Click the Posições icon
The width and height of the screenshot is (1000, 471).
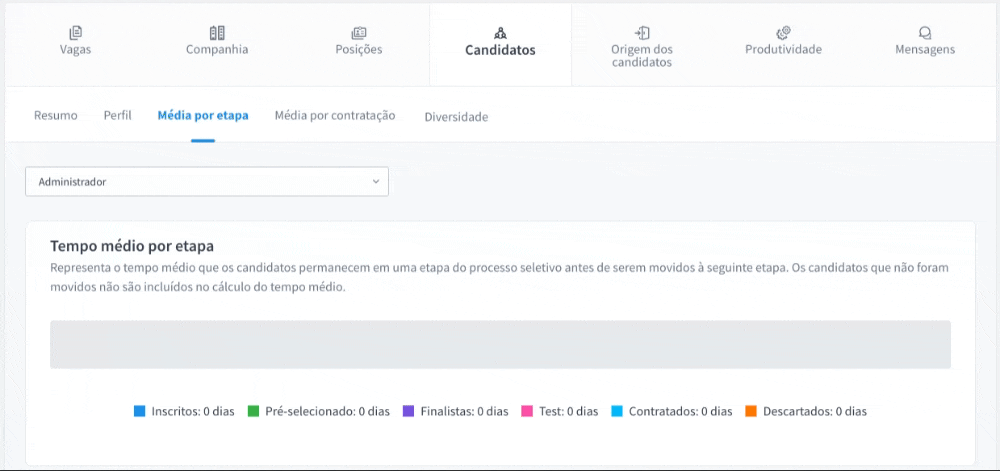(359, 33)
